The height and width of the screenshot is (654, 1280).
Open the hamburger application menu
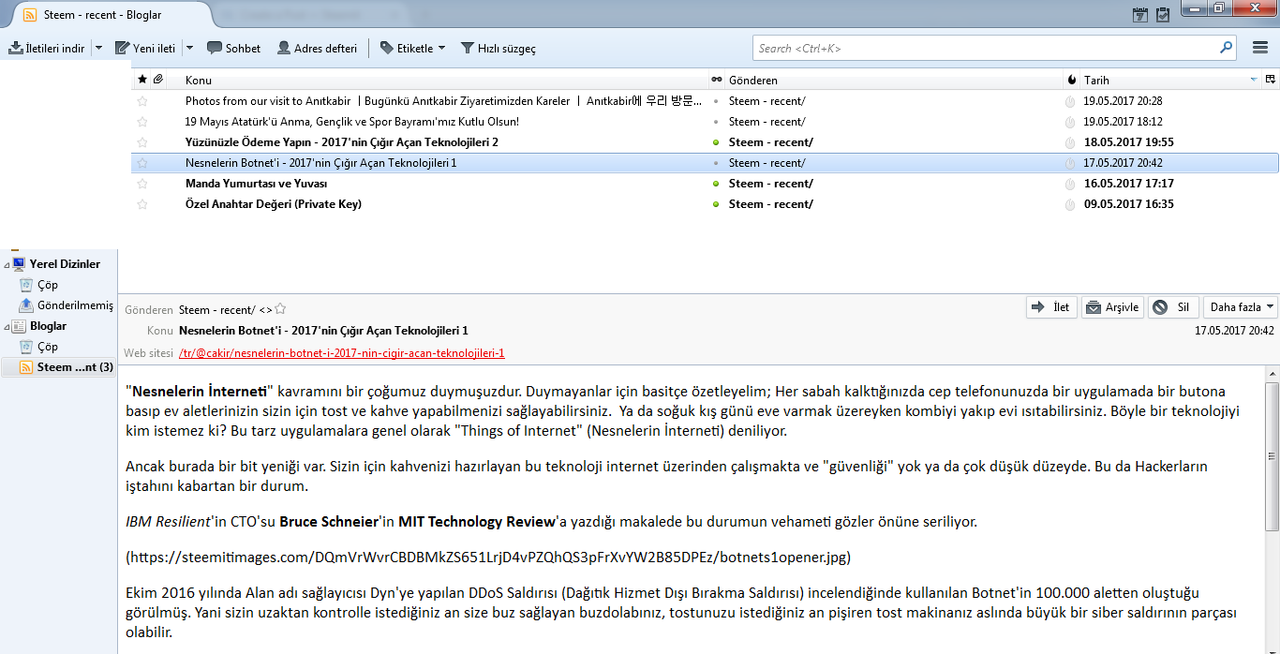click(x=1260, y=48)
